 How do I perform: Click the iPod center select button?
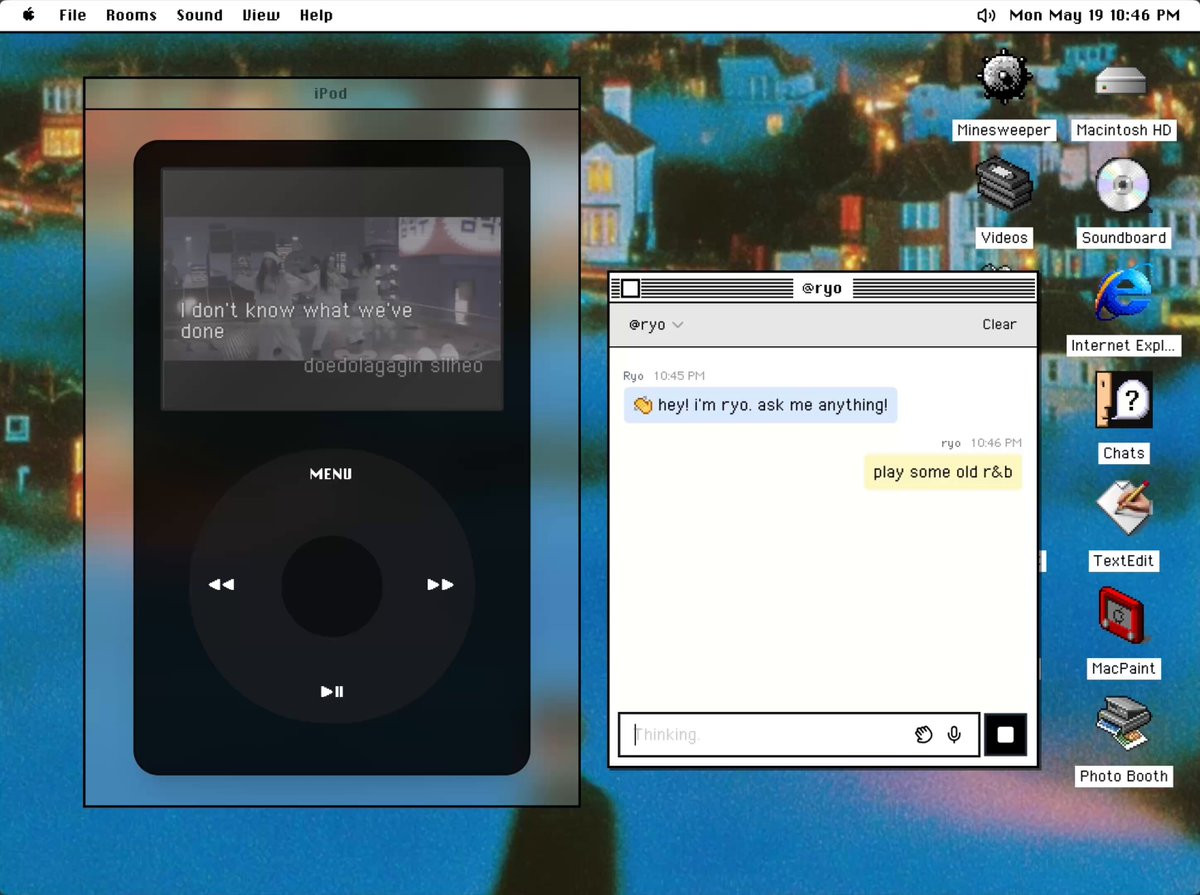pos(332,586)
